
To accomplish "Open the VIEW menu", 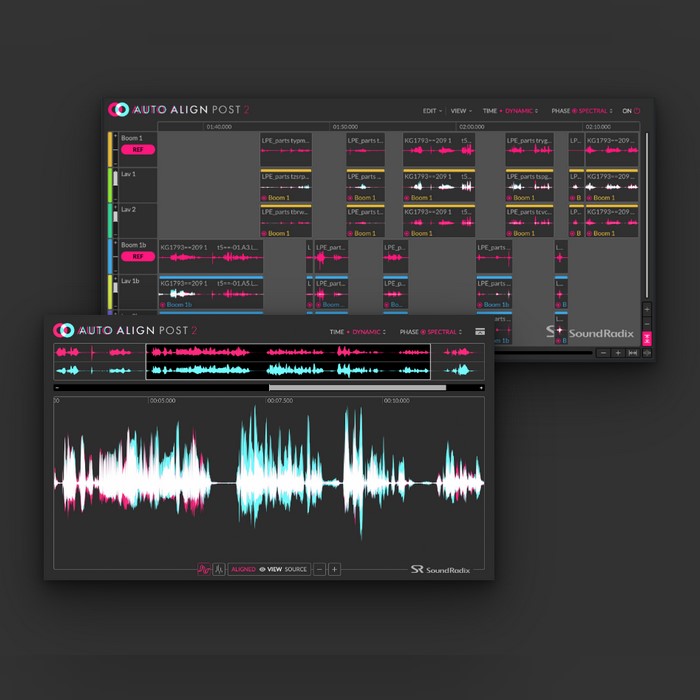I will [460, 111].
